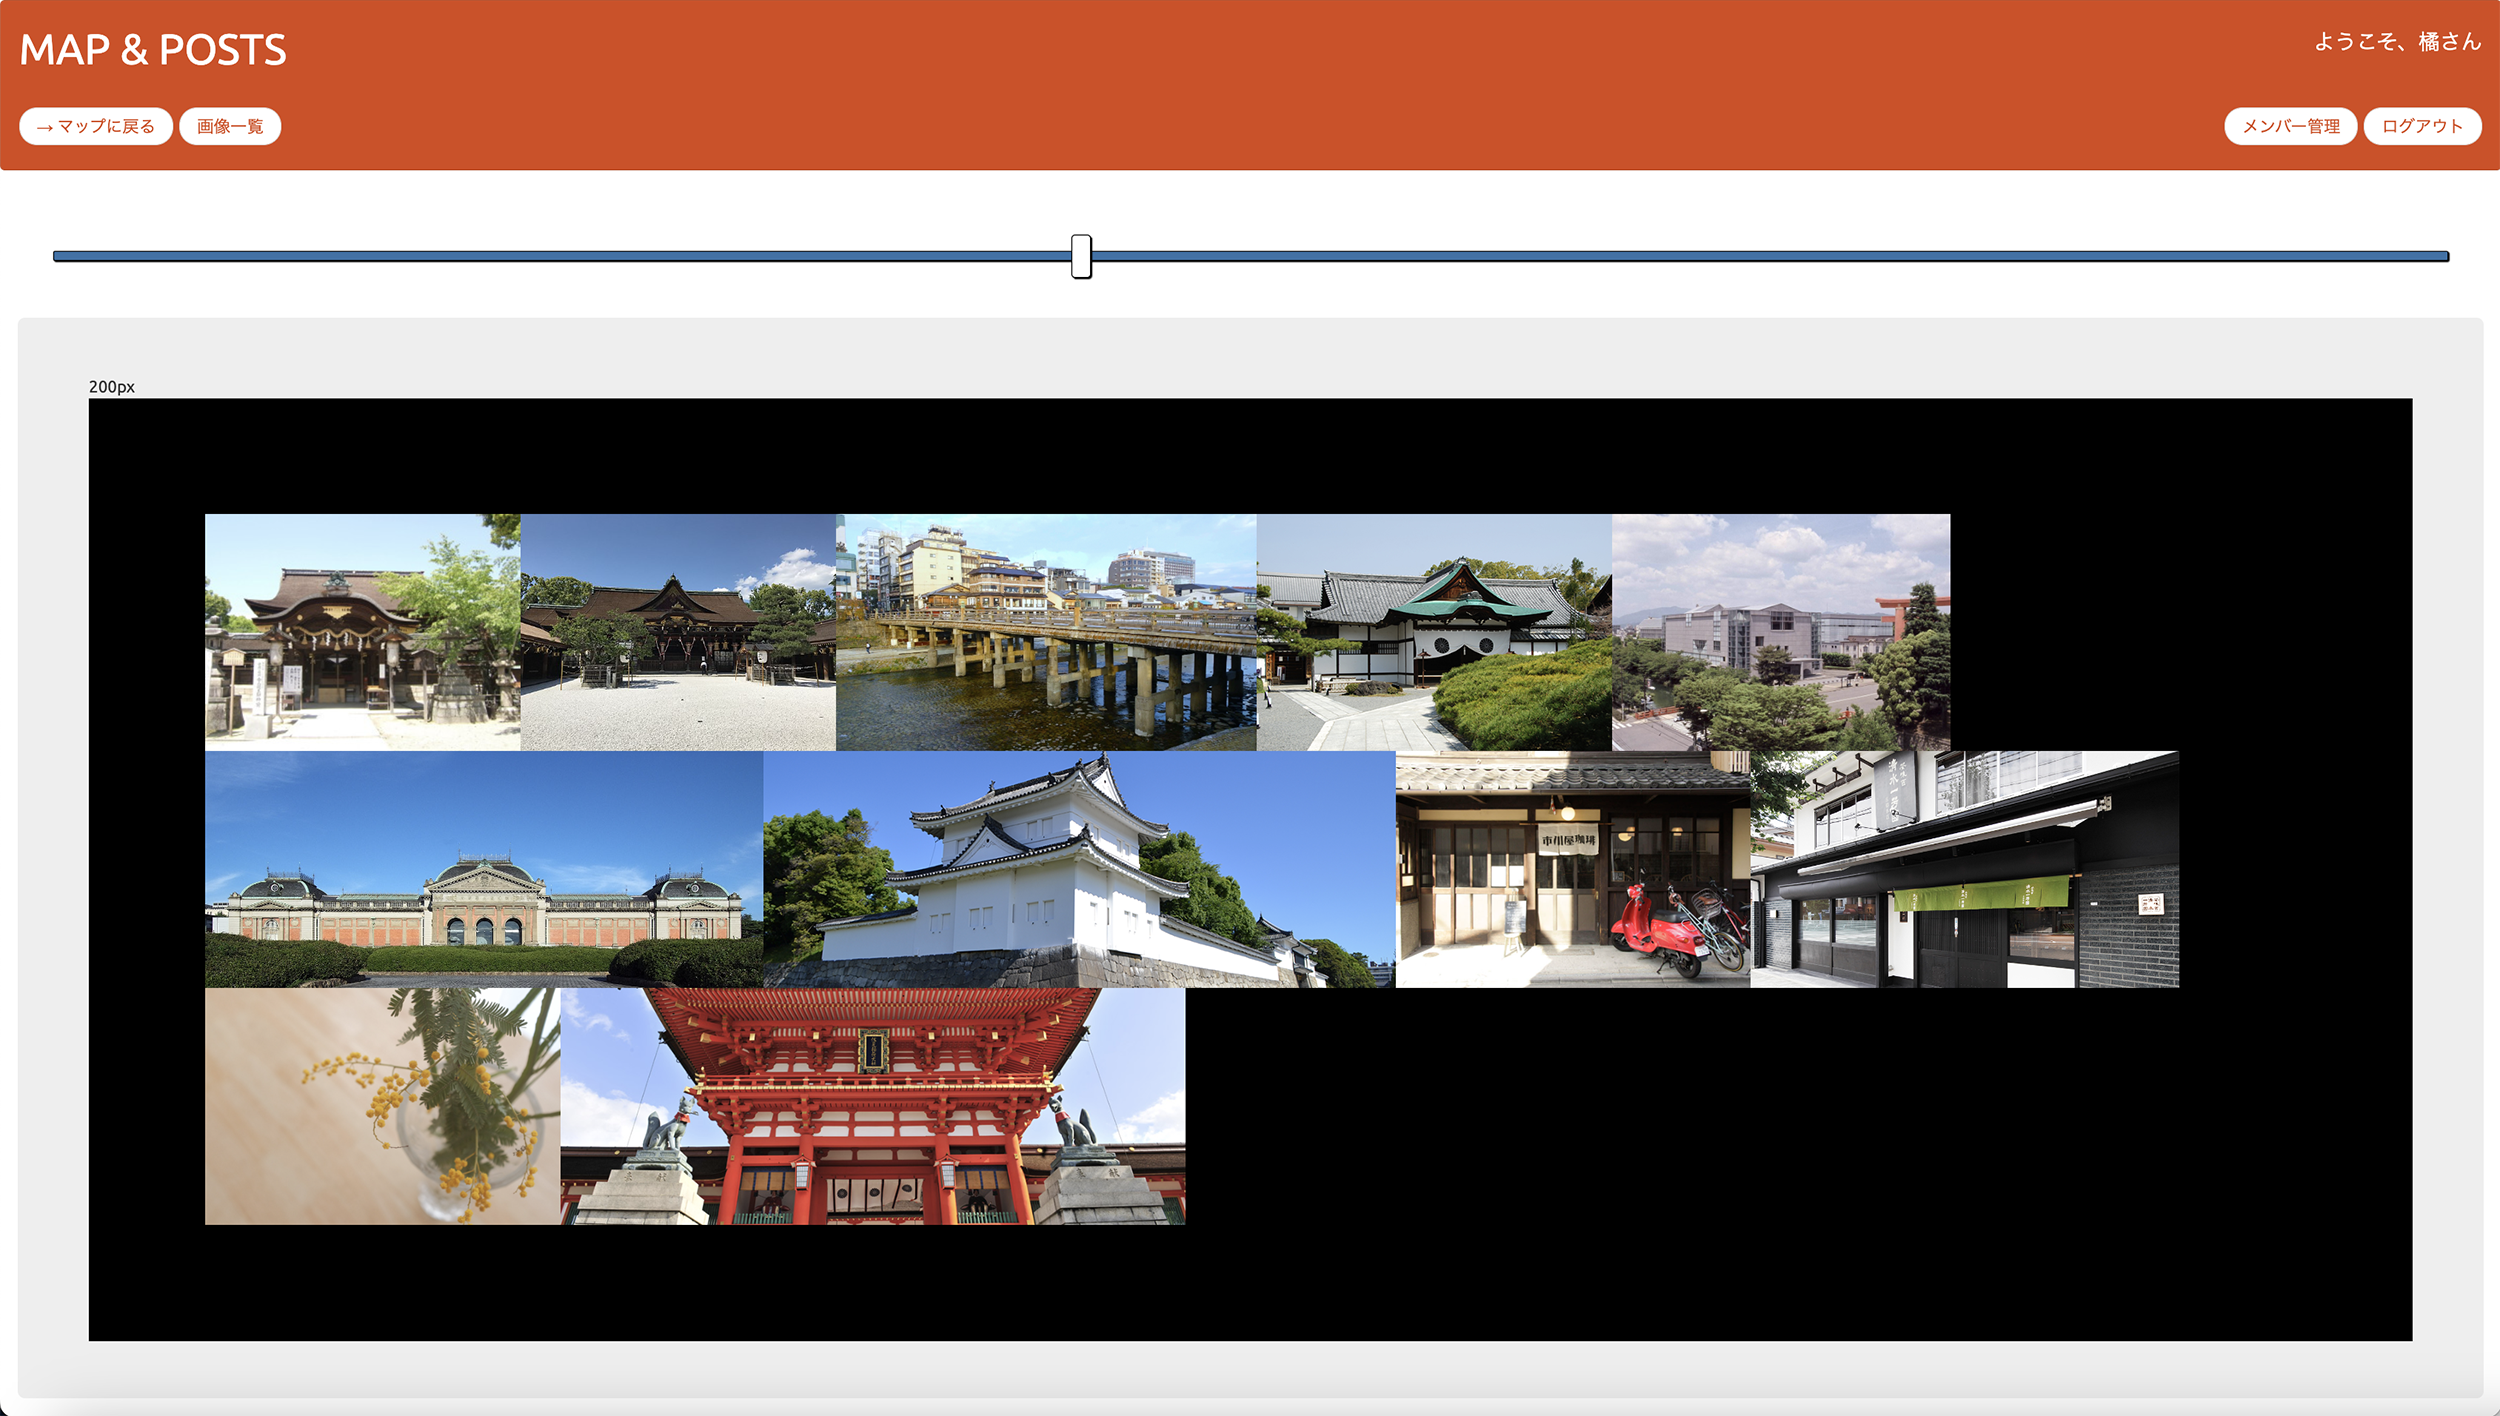Open the shrine with green tree thumbnail
Image resolution: width=2500 pixels, height=1416 pixels.
click(x=362, y=632)
